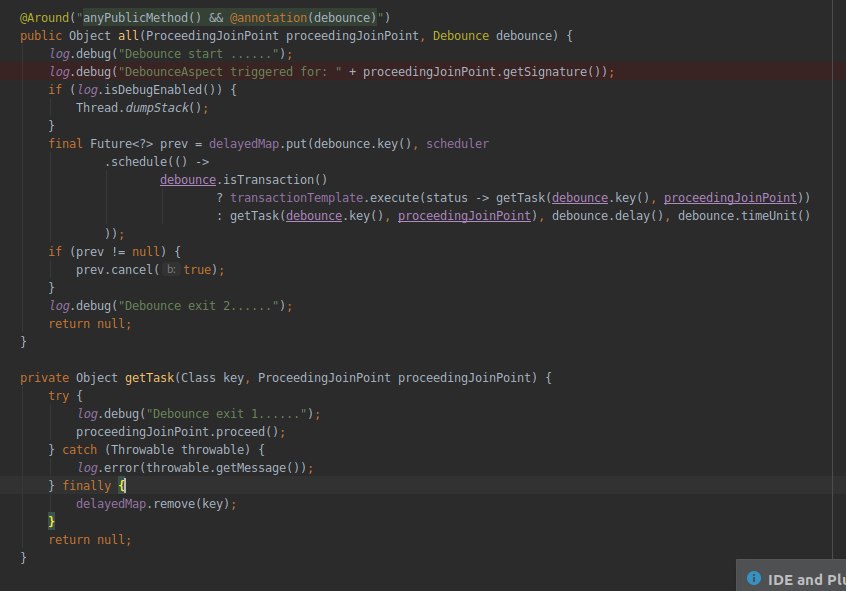The width and height of the screenshot is (846, 591).
Task: Click the try keyword
Action: tap(59, 396)
